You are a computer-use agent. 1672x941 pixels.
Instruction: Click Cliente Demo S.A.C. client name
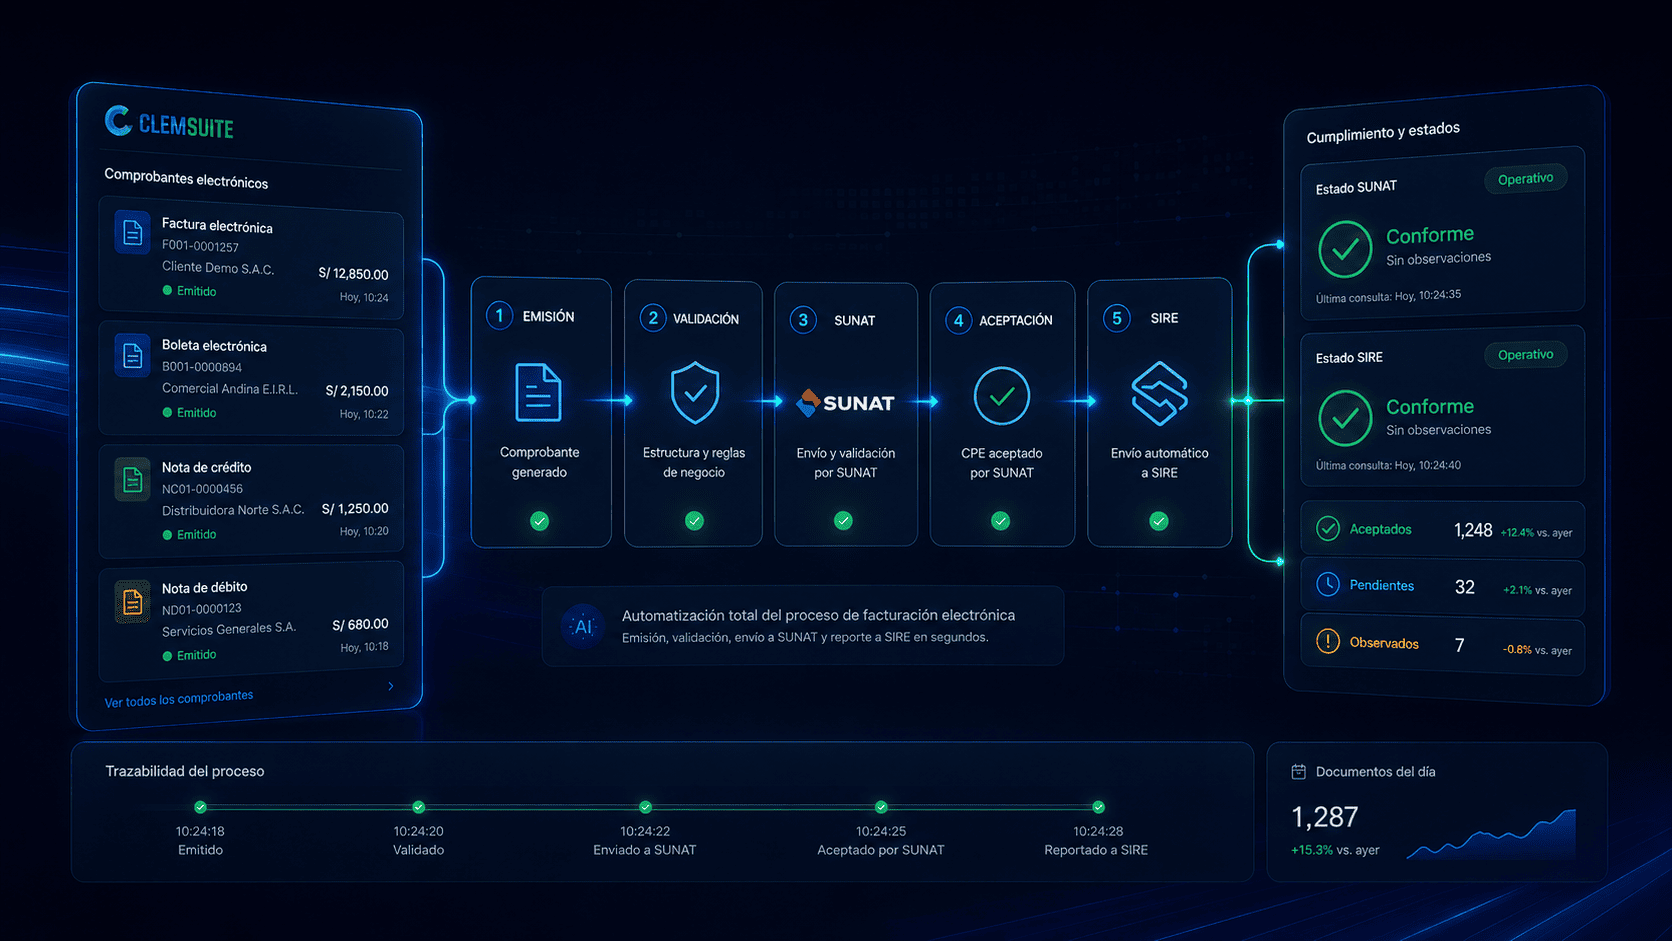pyautogui.click(x=218, y=268)
